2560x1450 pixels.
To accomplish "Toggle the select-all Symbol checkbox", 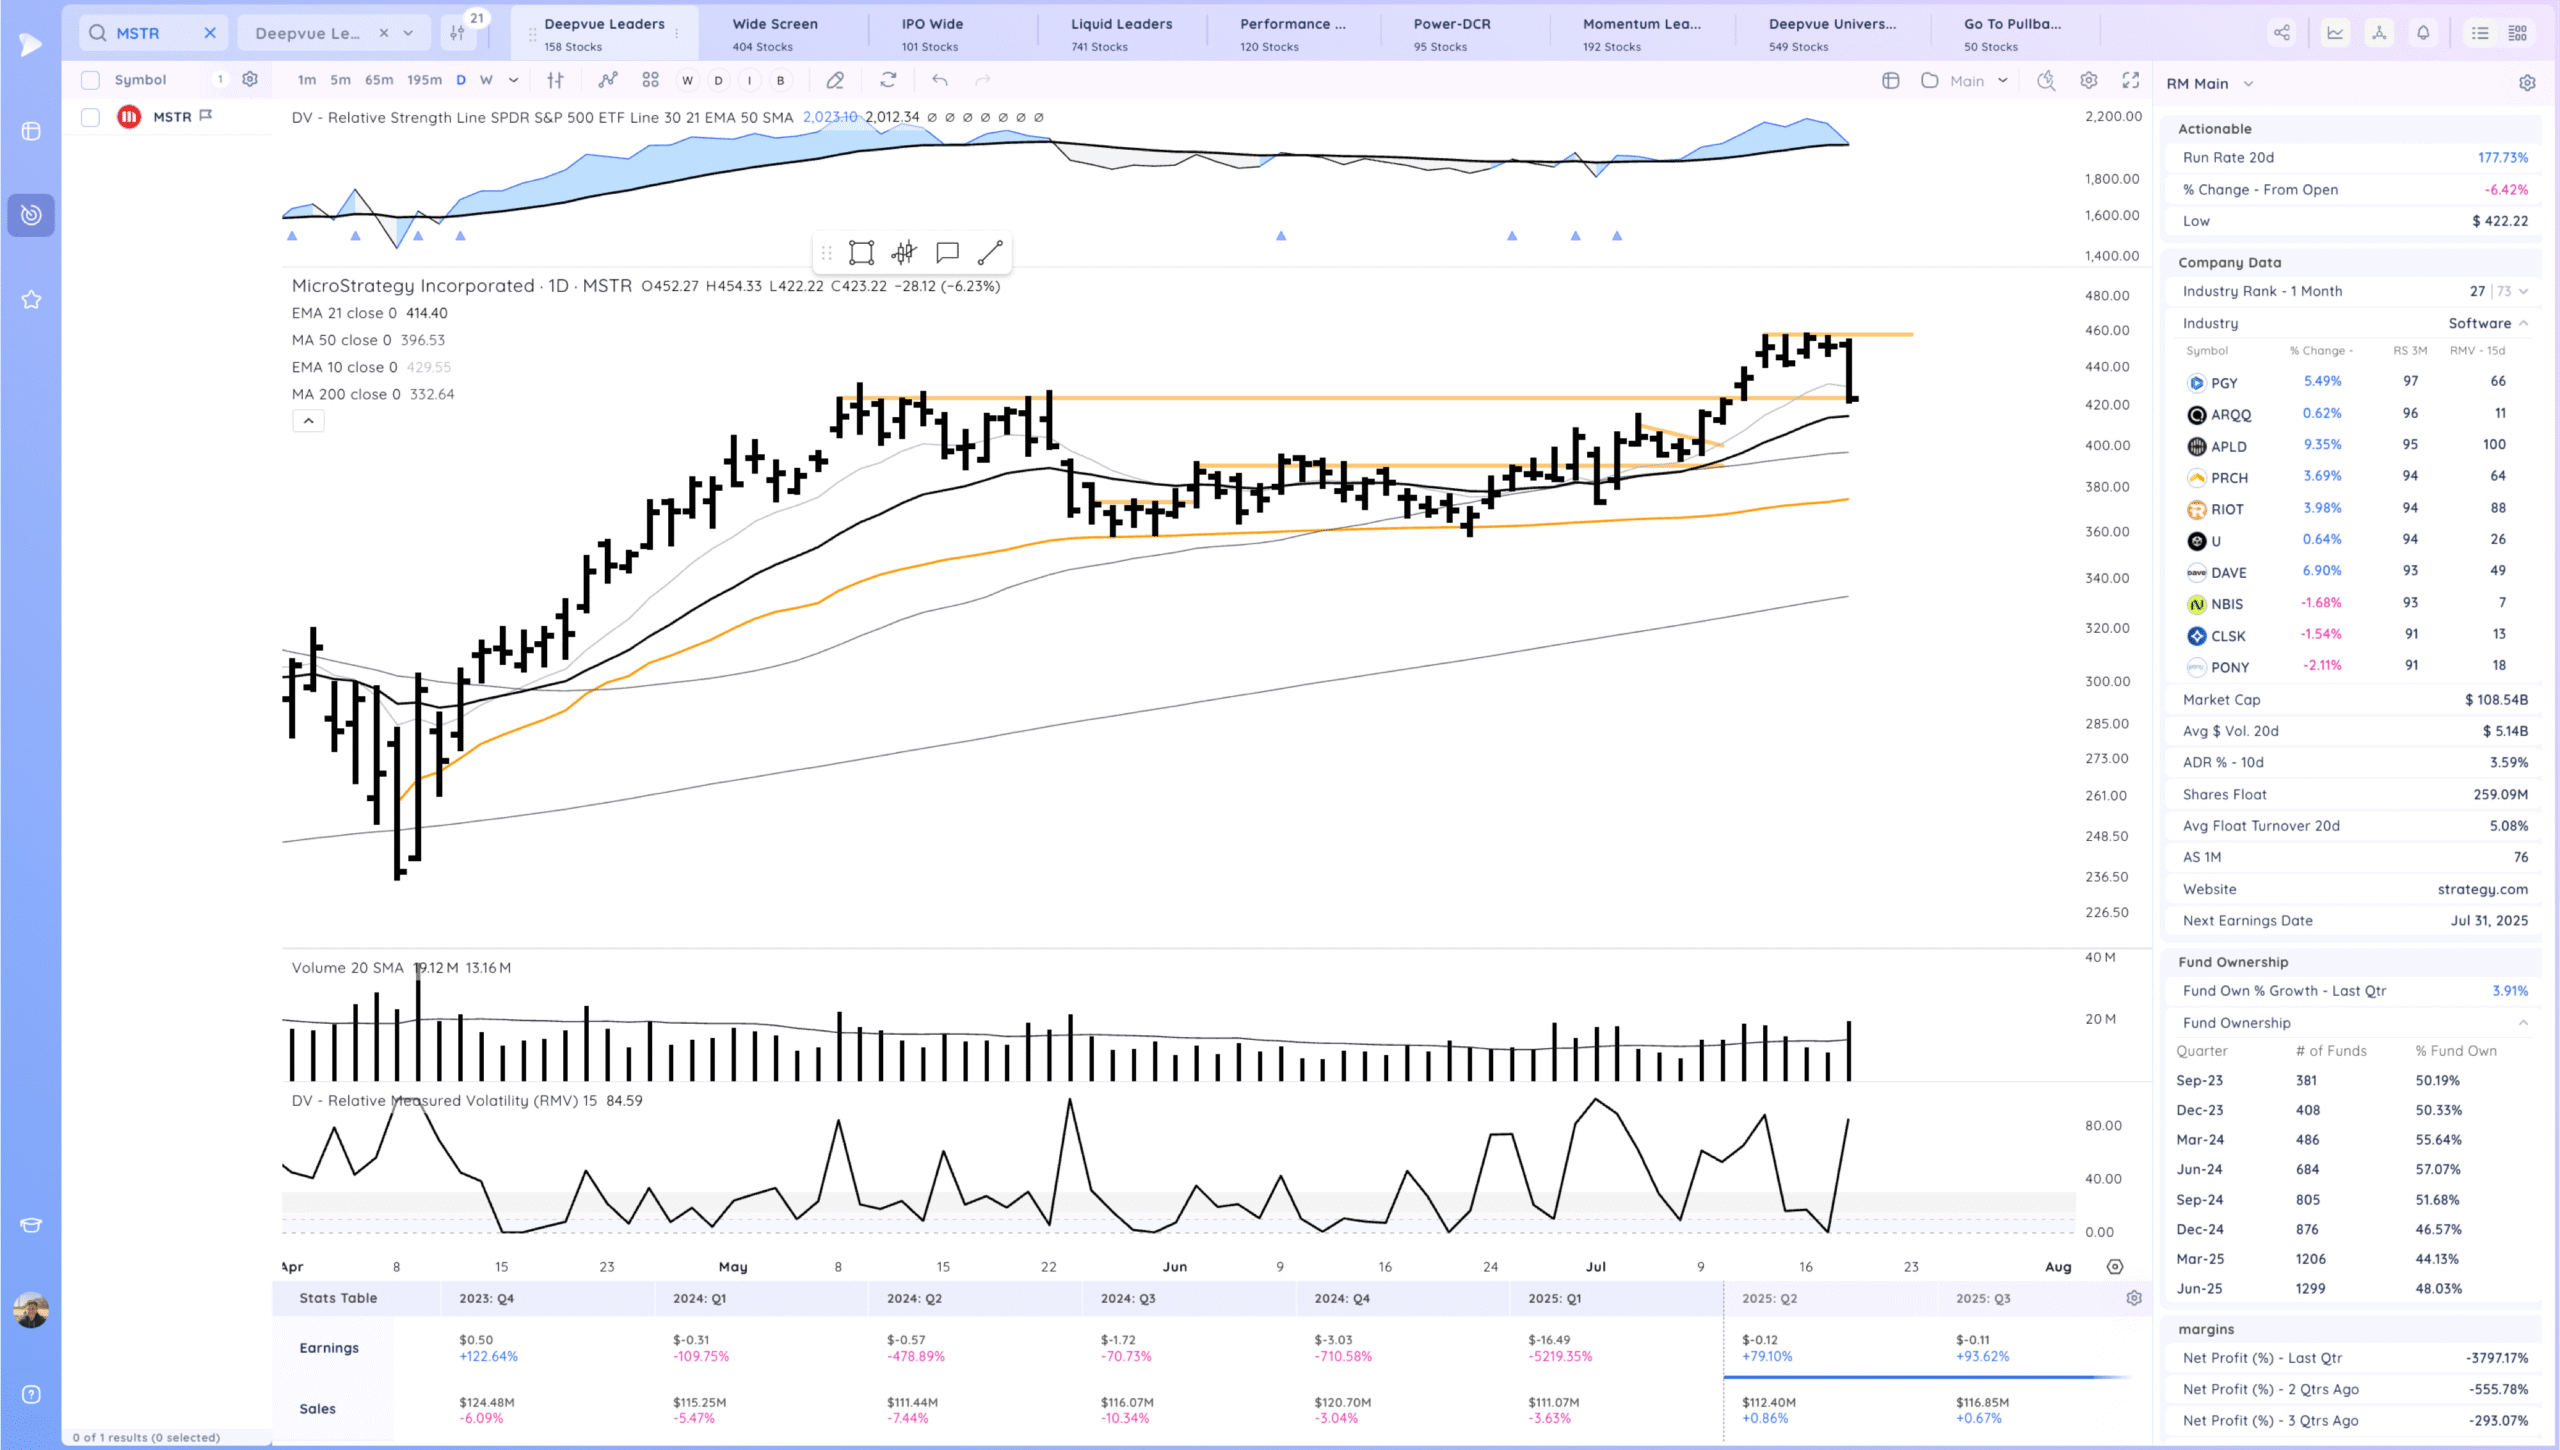I will (x=91, y=80).
